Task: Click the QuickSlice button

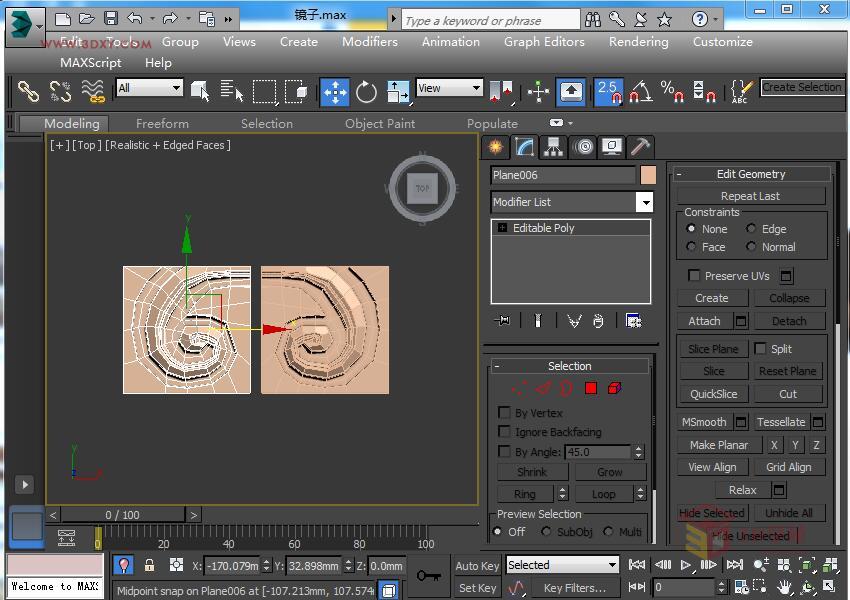Action: coord(712,393)
